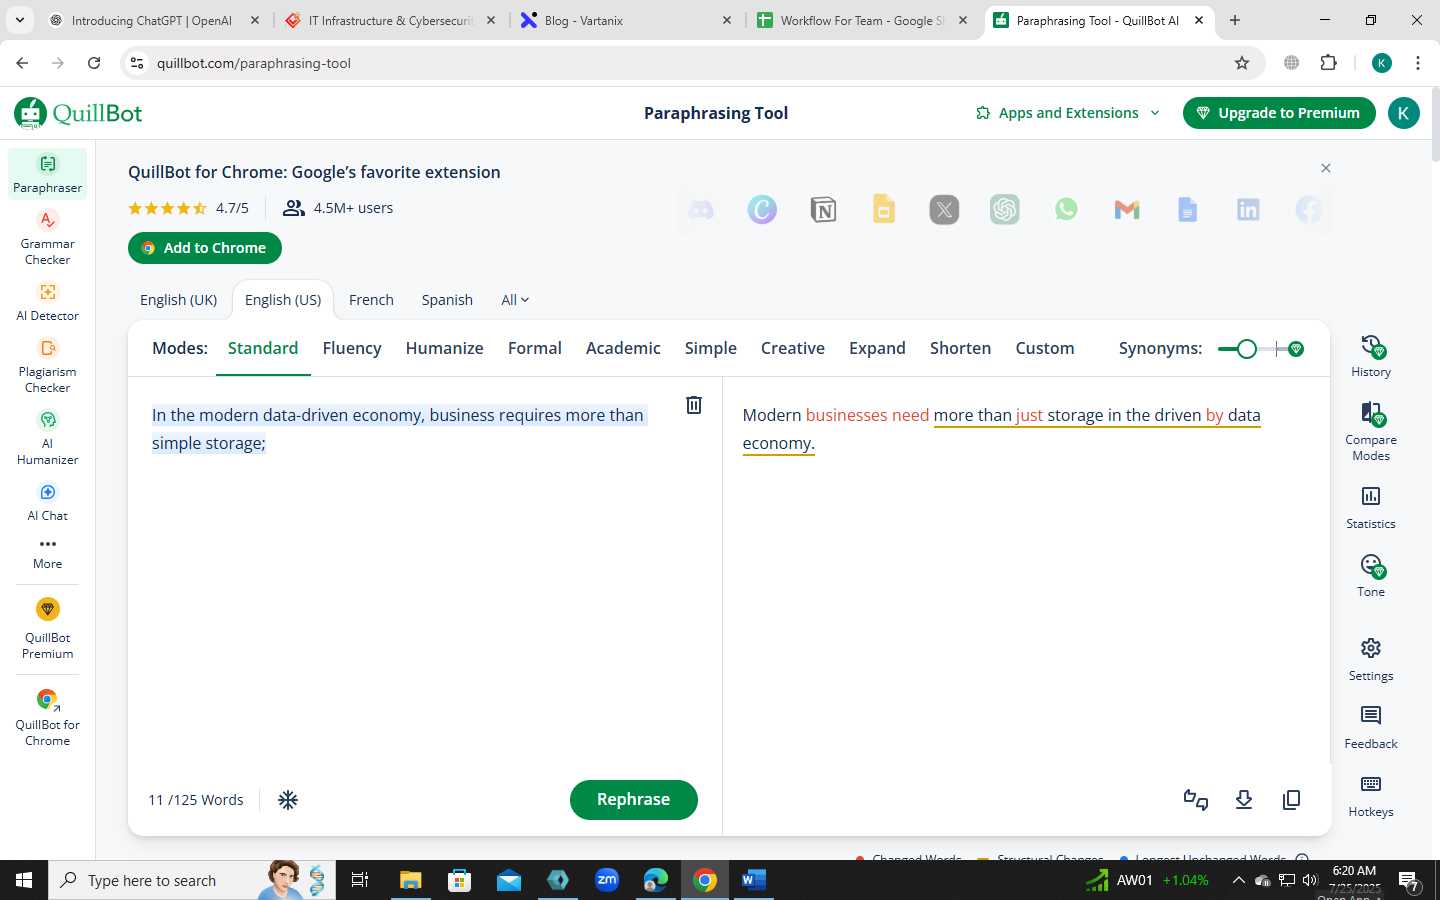Screen dimensions: 1440x900
Task: Delete the input text with trash icon
Action: point(694,405)
